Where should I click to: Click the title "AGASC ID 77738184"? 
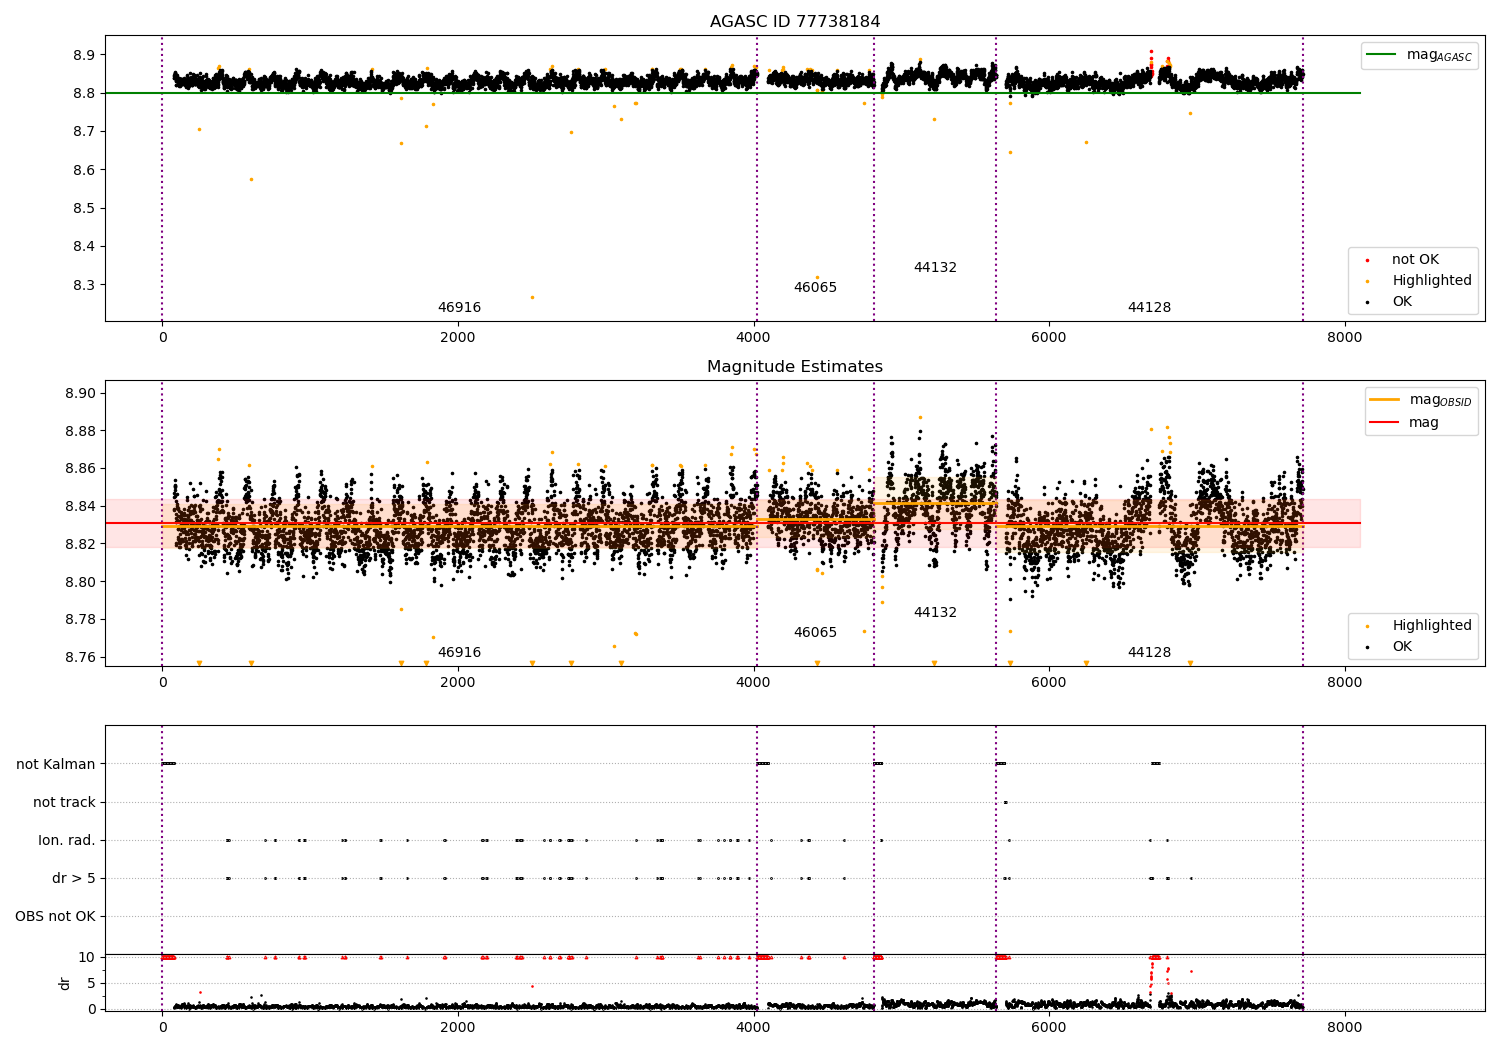coord(795,22)
